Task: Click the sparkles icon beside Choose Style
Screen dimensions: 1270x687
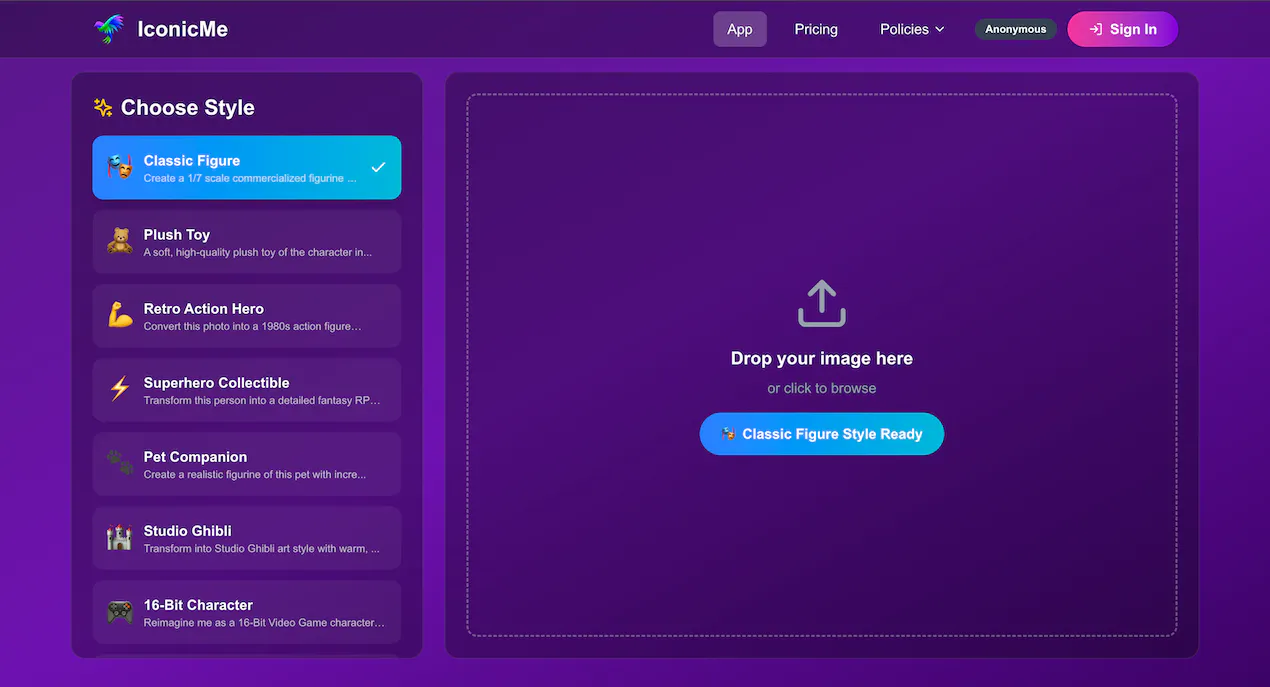Action: 103,107
